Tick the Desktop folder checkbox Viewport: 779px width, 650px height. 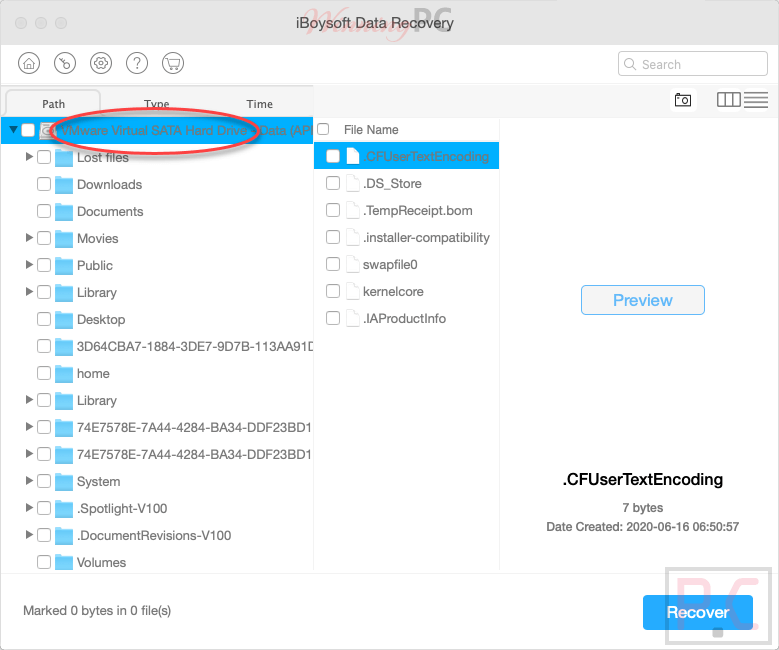click(44, 319)
